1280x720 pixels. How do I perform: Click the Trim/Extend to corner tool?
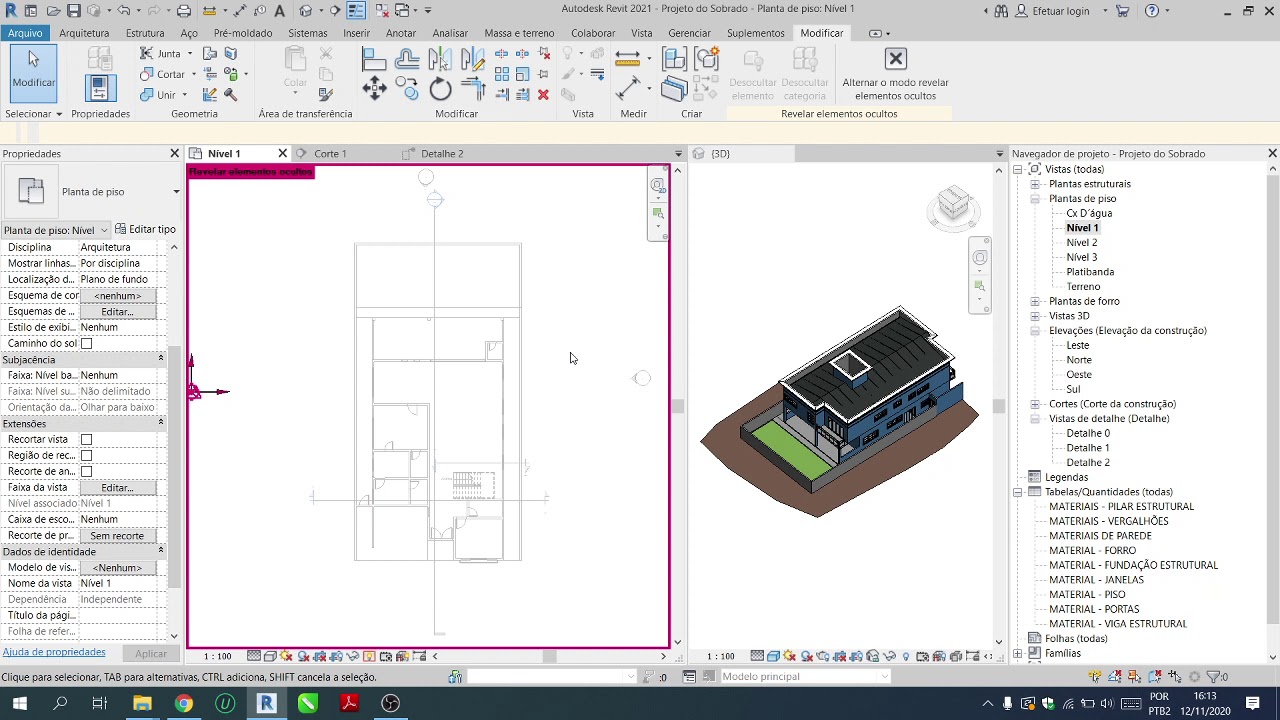coord(474,89)
